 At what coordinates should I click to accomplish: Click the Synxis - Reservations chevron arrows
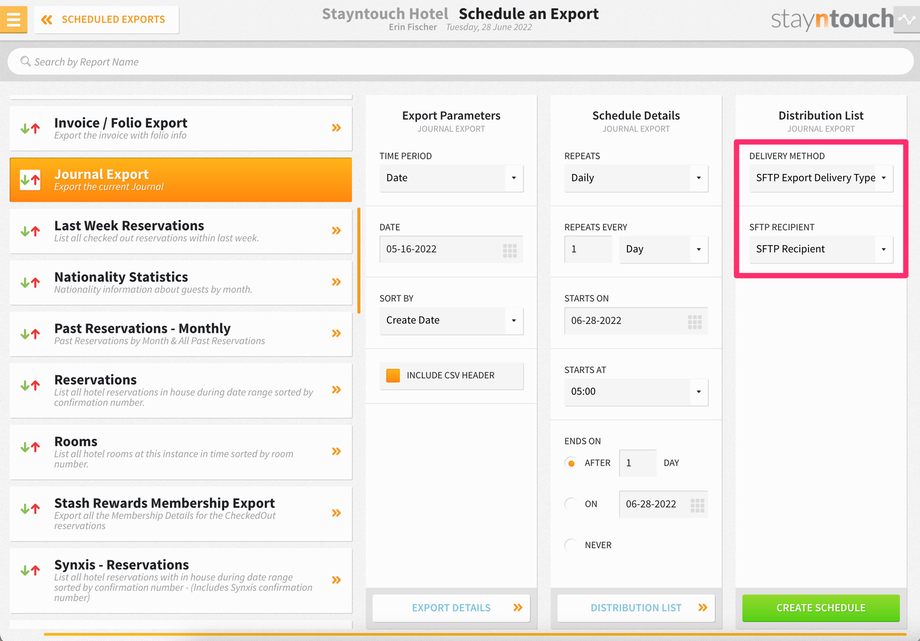[336, 580]
